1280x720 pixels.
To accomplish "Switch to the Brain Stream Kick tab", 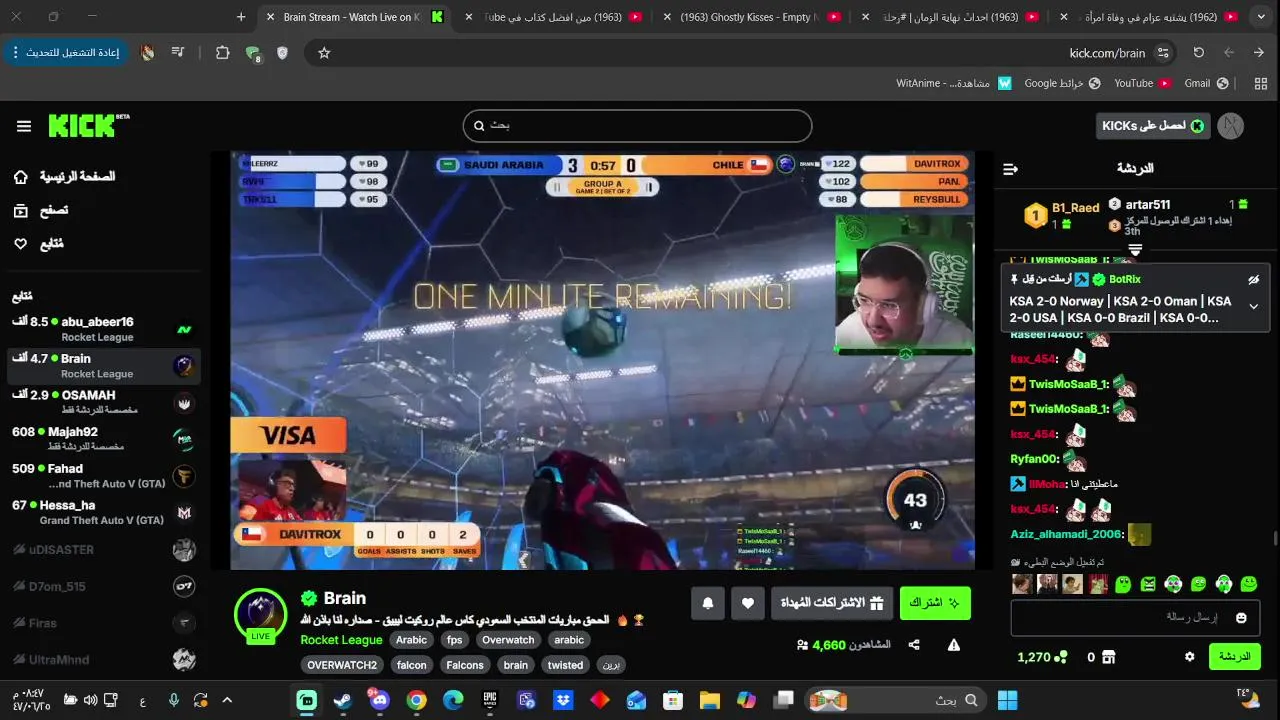I will click(351, 17).
